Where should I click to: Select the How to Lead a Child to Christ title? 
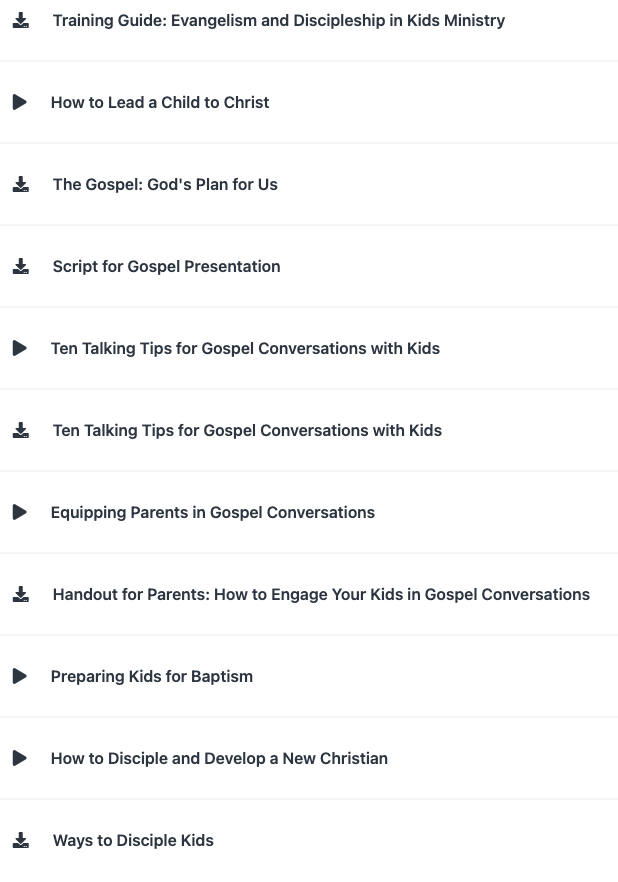pos(160,102)
